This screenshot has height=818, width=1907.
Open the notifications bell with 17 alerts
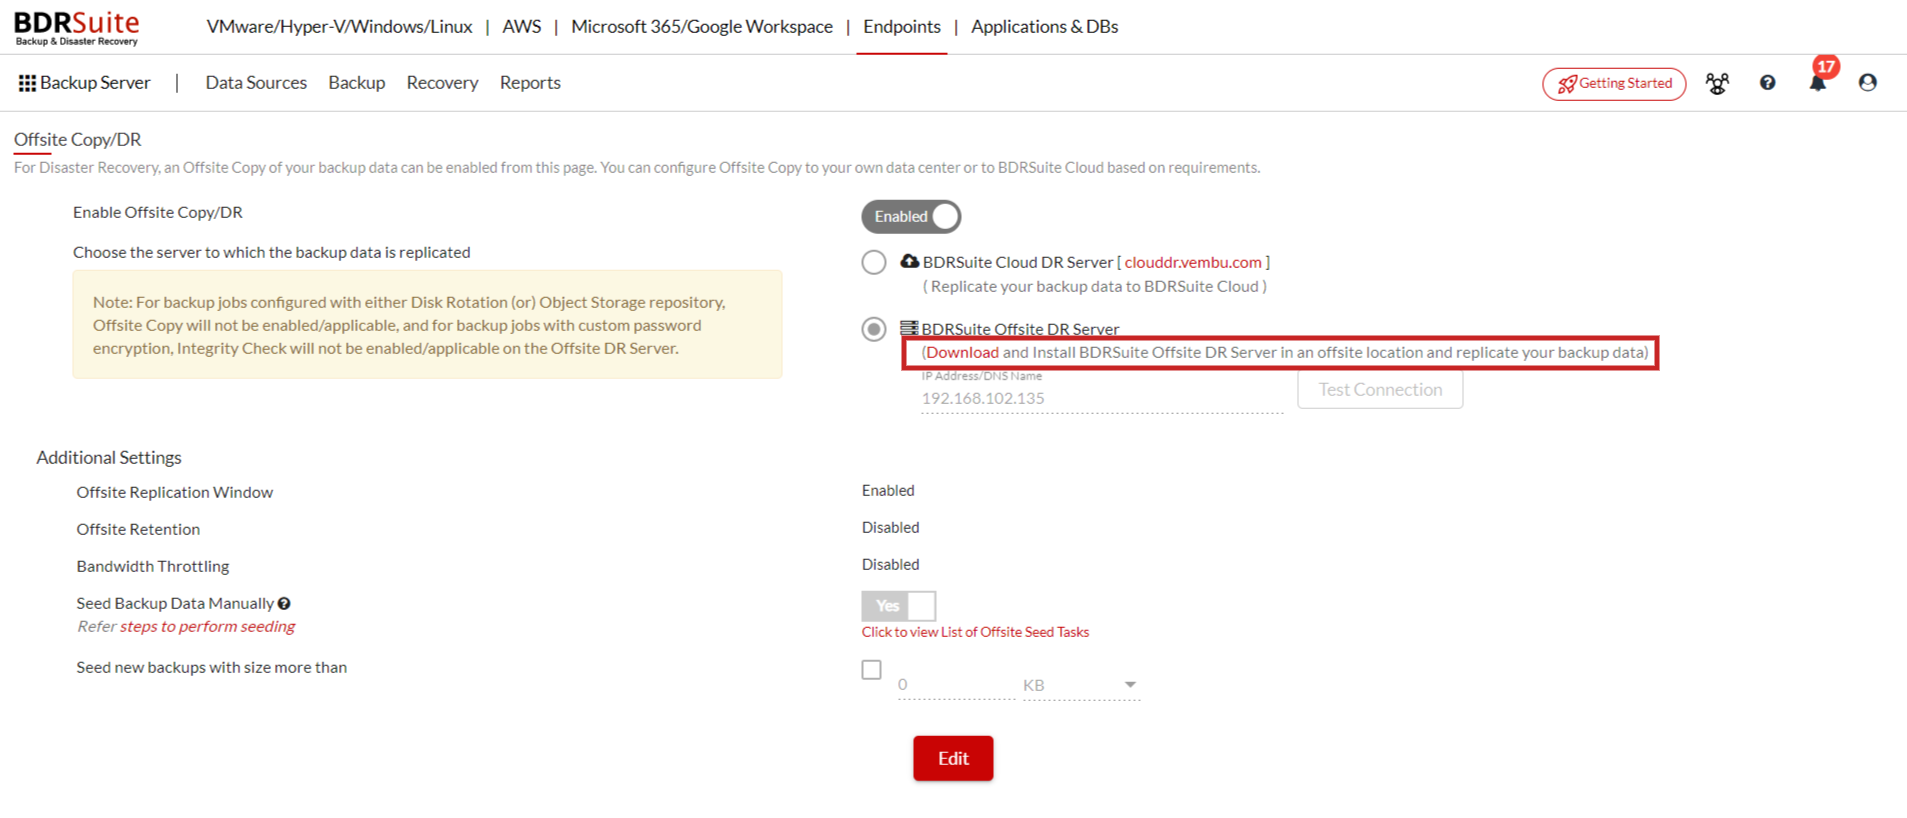(1819, 82)
